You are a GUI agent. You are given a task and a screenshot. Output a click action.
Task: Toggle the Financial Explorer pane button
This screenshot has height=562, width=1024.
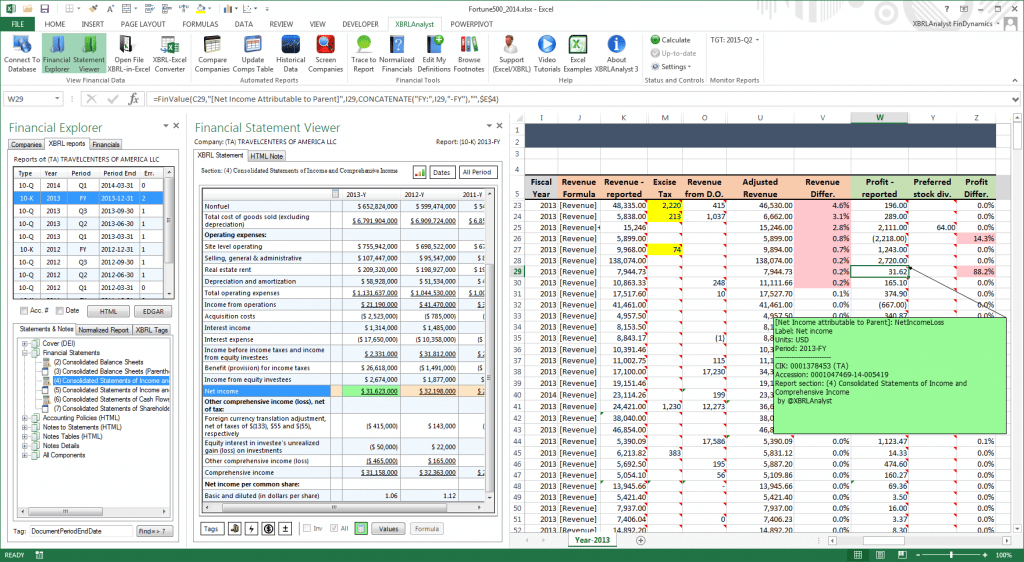click(x=56, y=54)
